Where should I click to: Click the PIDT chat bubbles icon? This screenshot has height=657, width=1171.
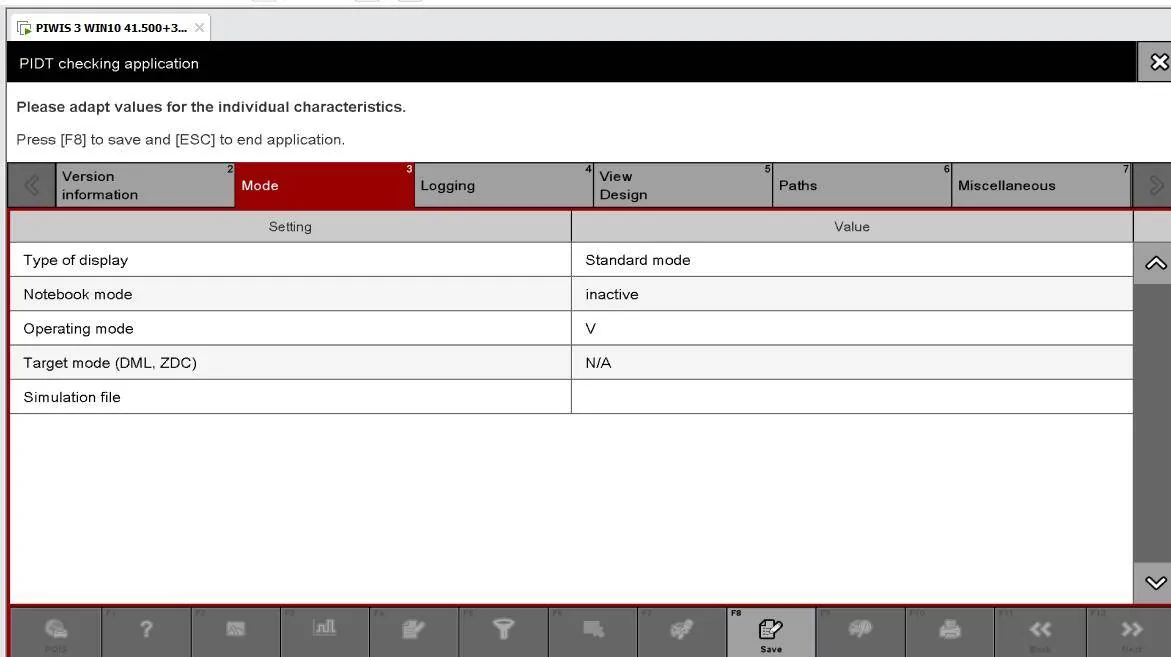pyautogui.click(x=56, y=632)
